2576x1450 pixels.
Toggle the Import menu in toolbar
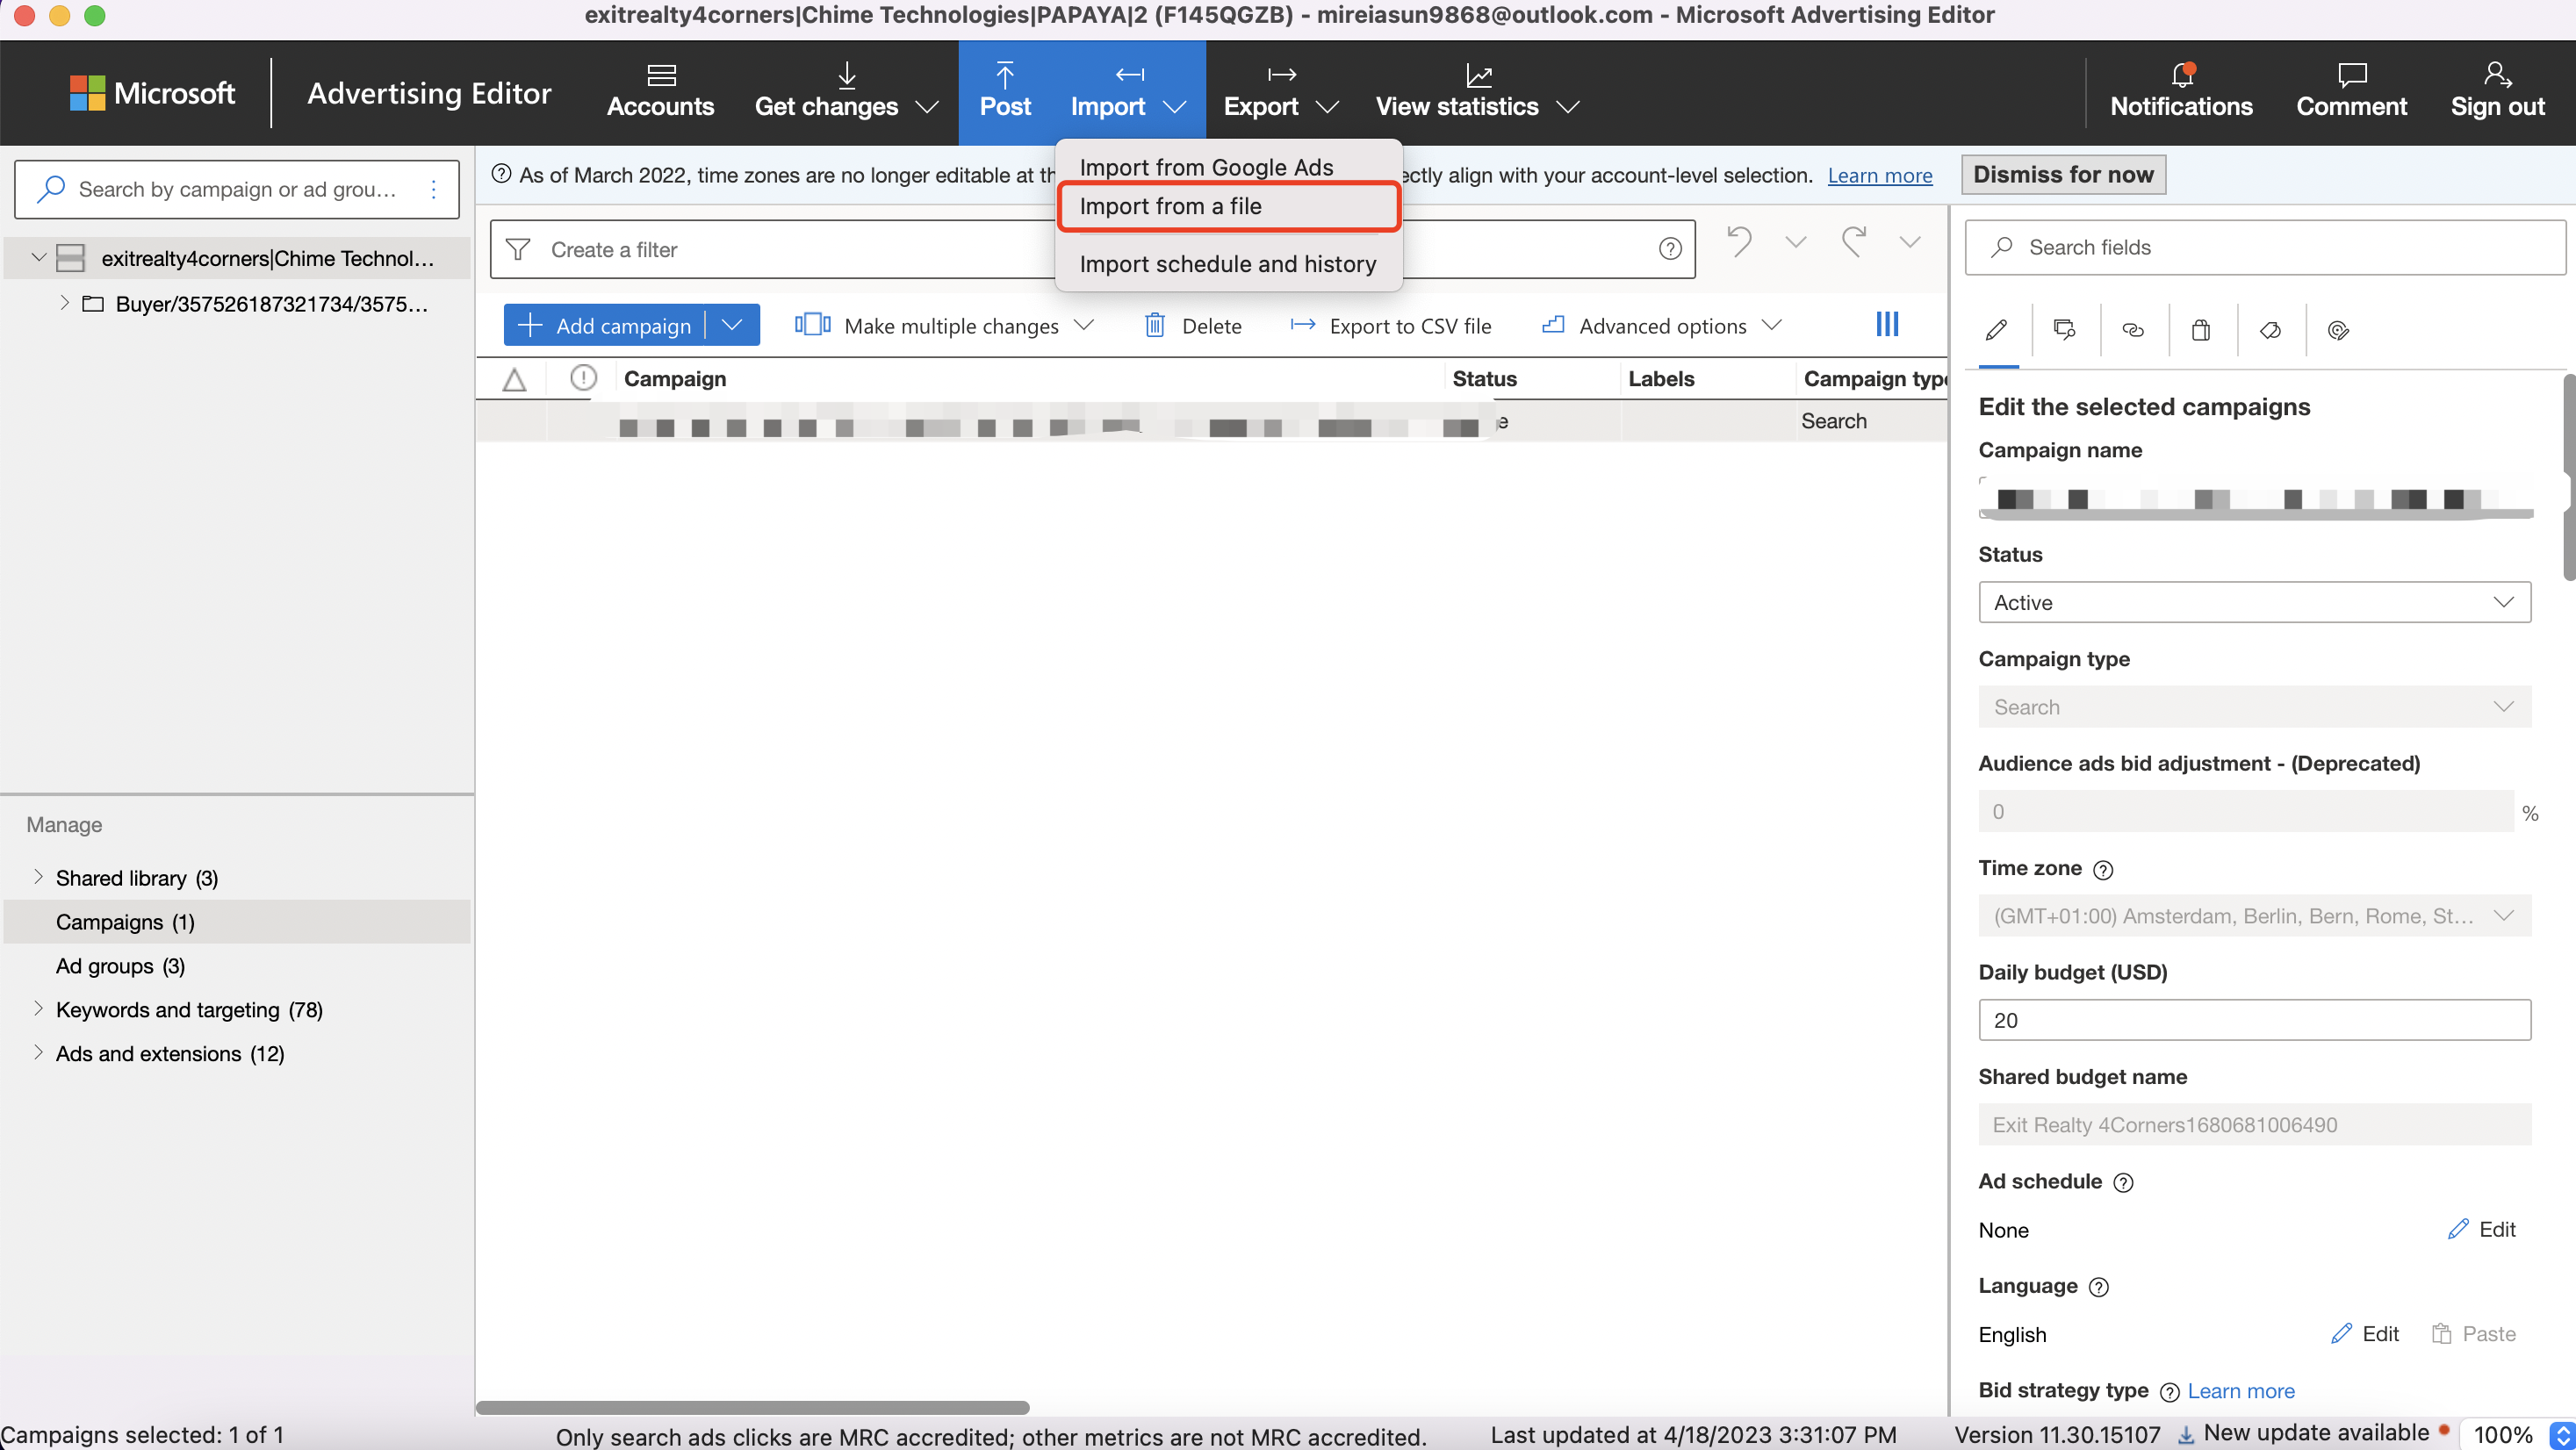1127,91
